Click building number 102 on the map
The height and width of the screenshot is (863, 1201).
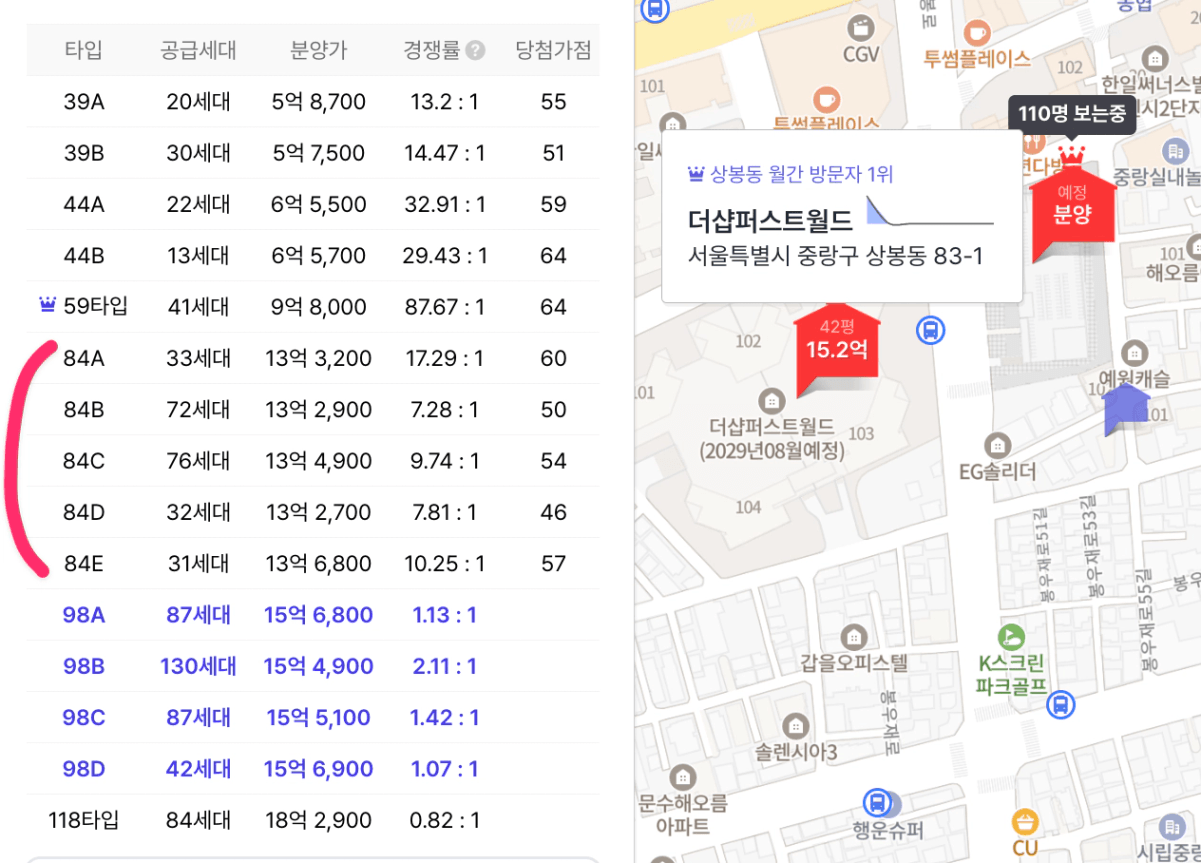point(748,341)
